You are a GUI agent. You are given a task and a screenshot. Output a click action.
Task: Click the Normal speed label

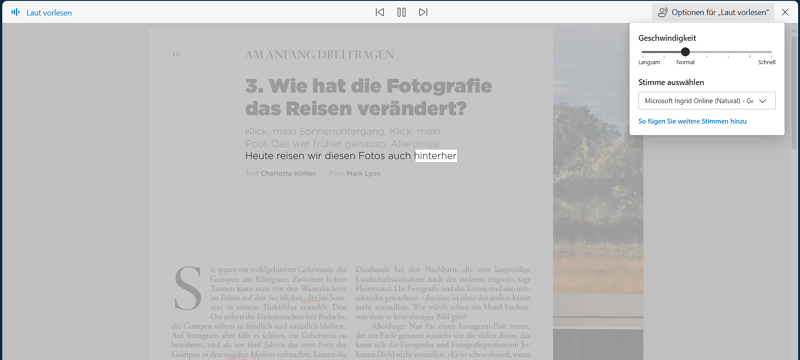coord(685,62)
